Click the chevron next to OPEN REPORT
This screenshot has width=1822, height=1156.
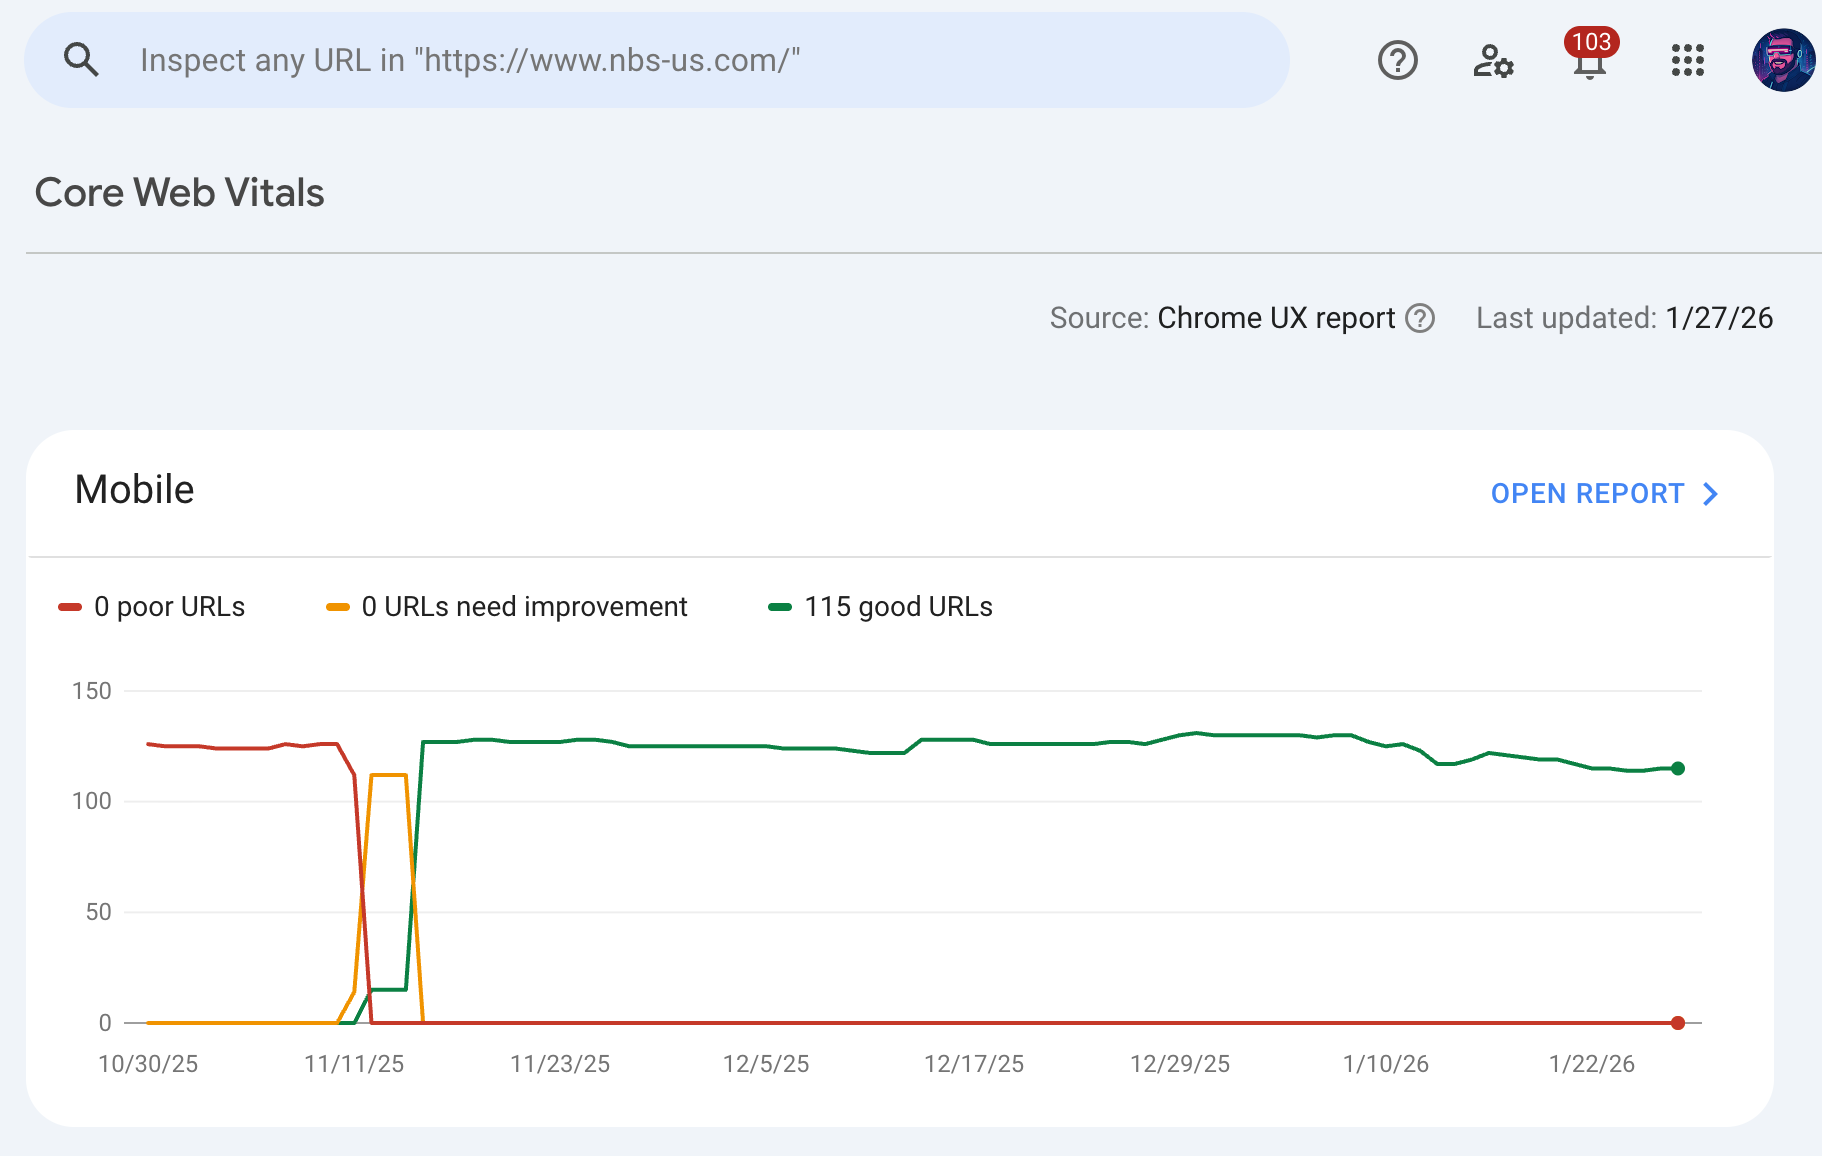1710,494
